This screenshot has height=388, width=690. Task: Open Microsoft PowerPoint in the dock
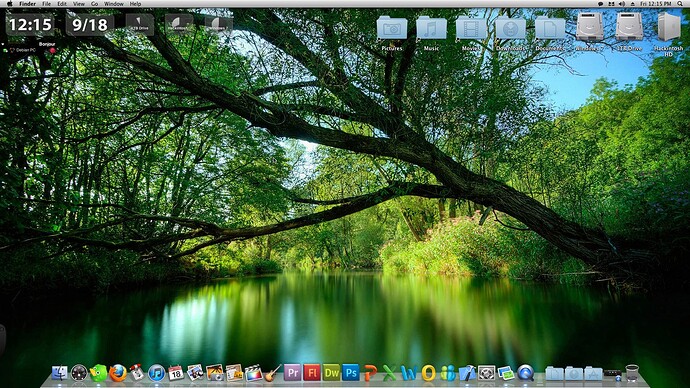coord(370,373)
